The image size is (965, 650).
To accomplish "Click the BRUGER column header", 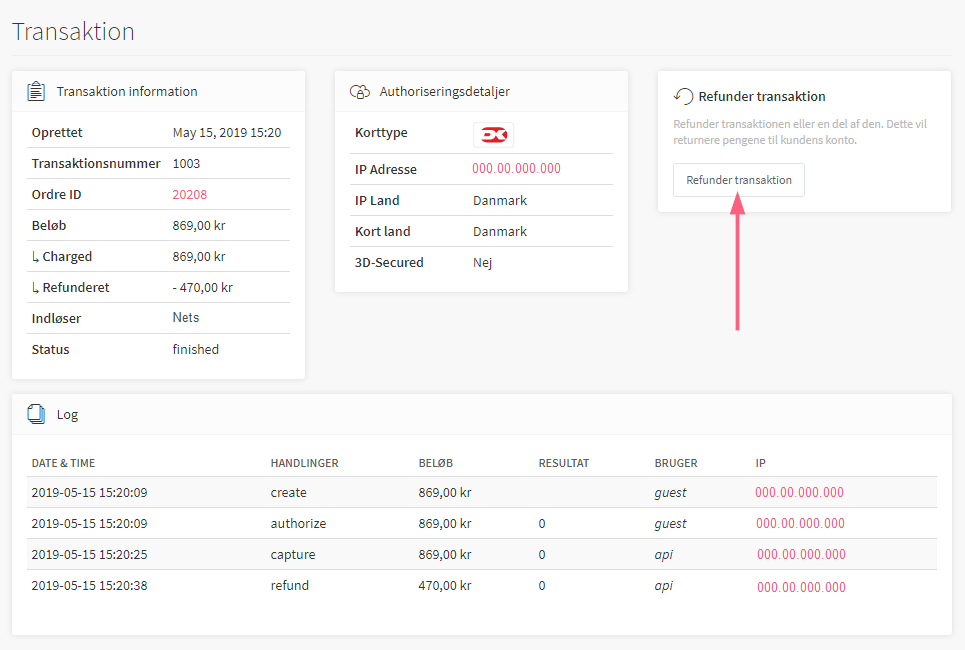I will (676, 463).
